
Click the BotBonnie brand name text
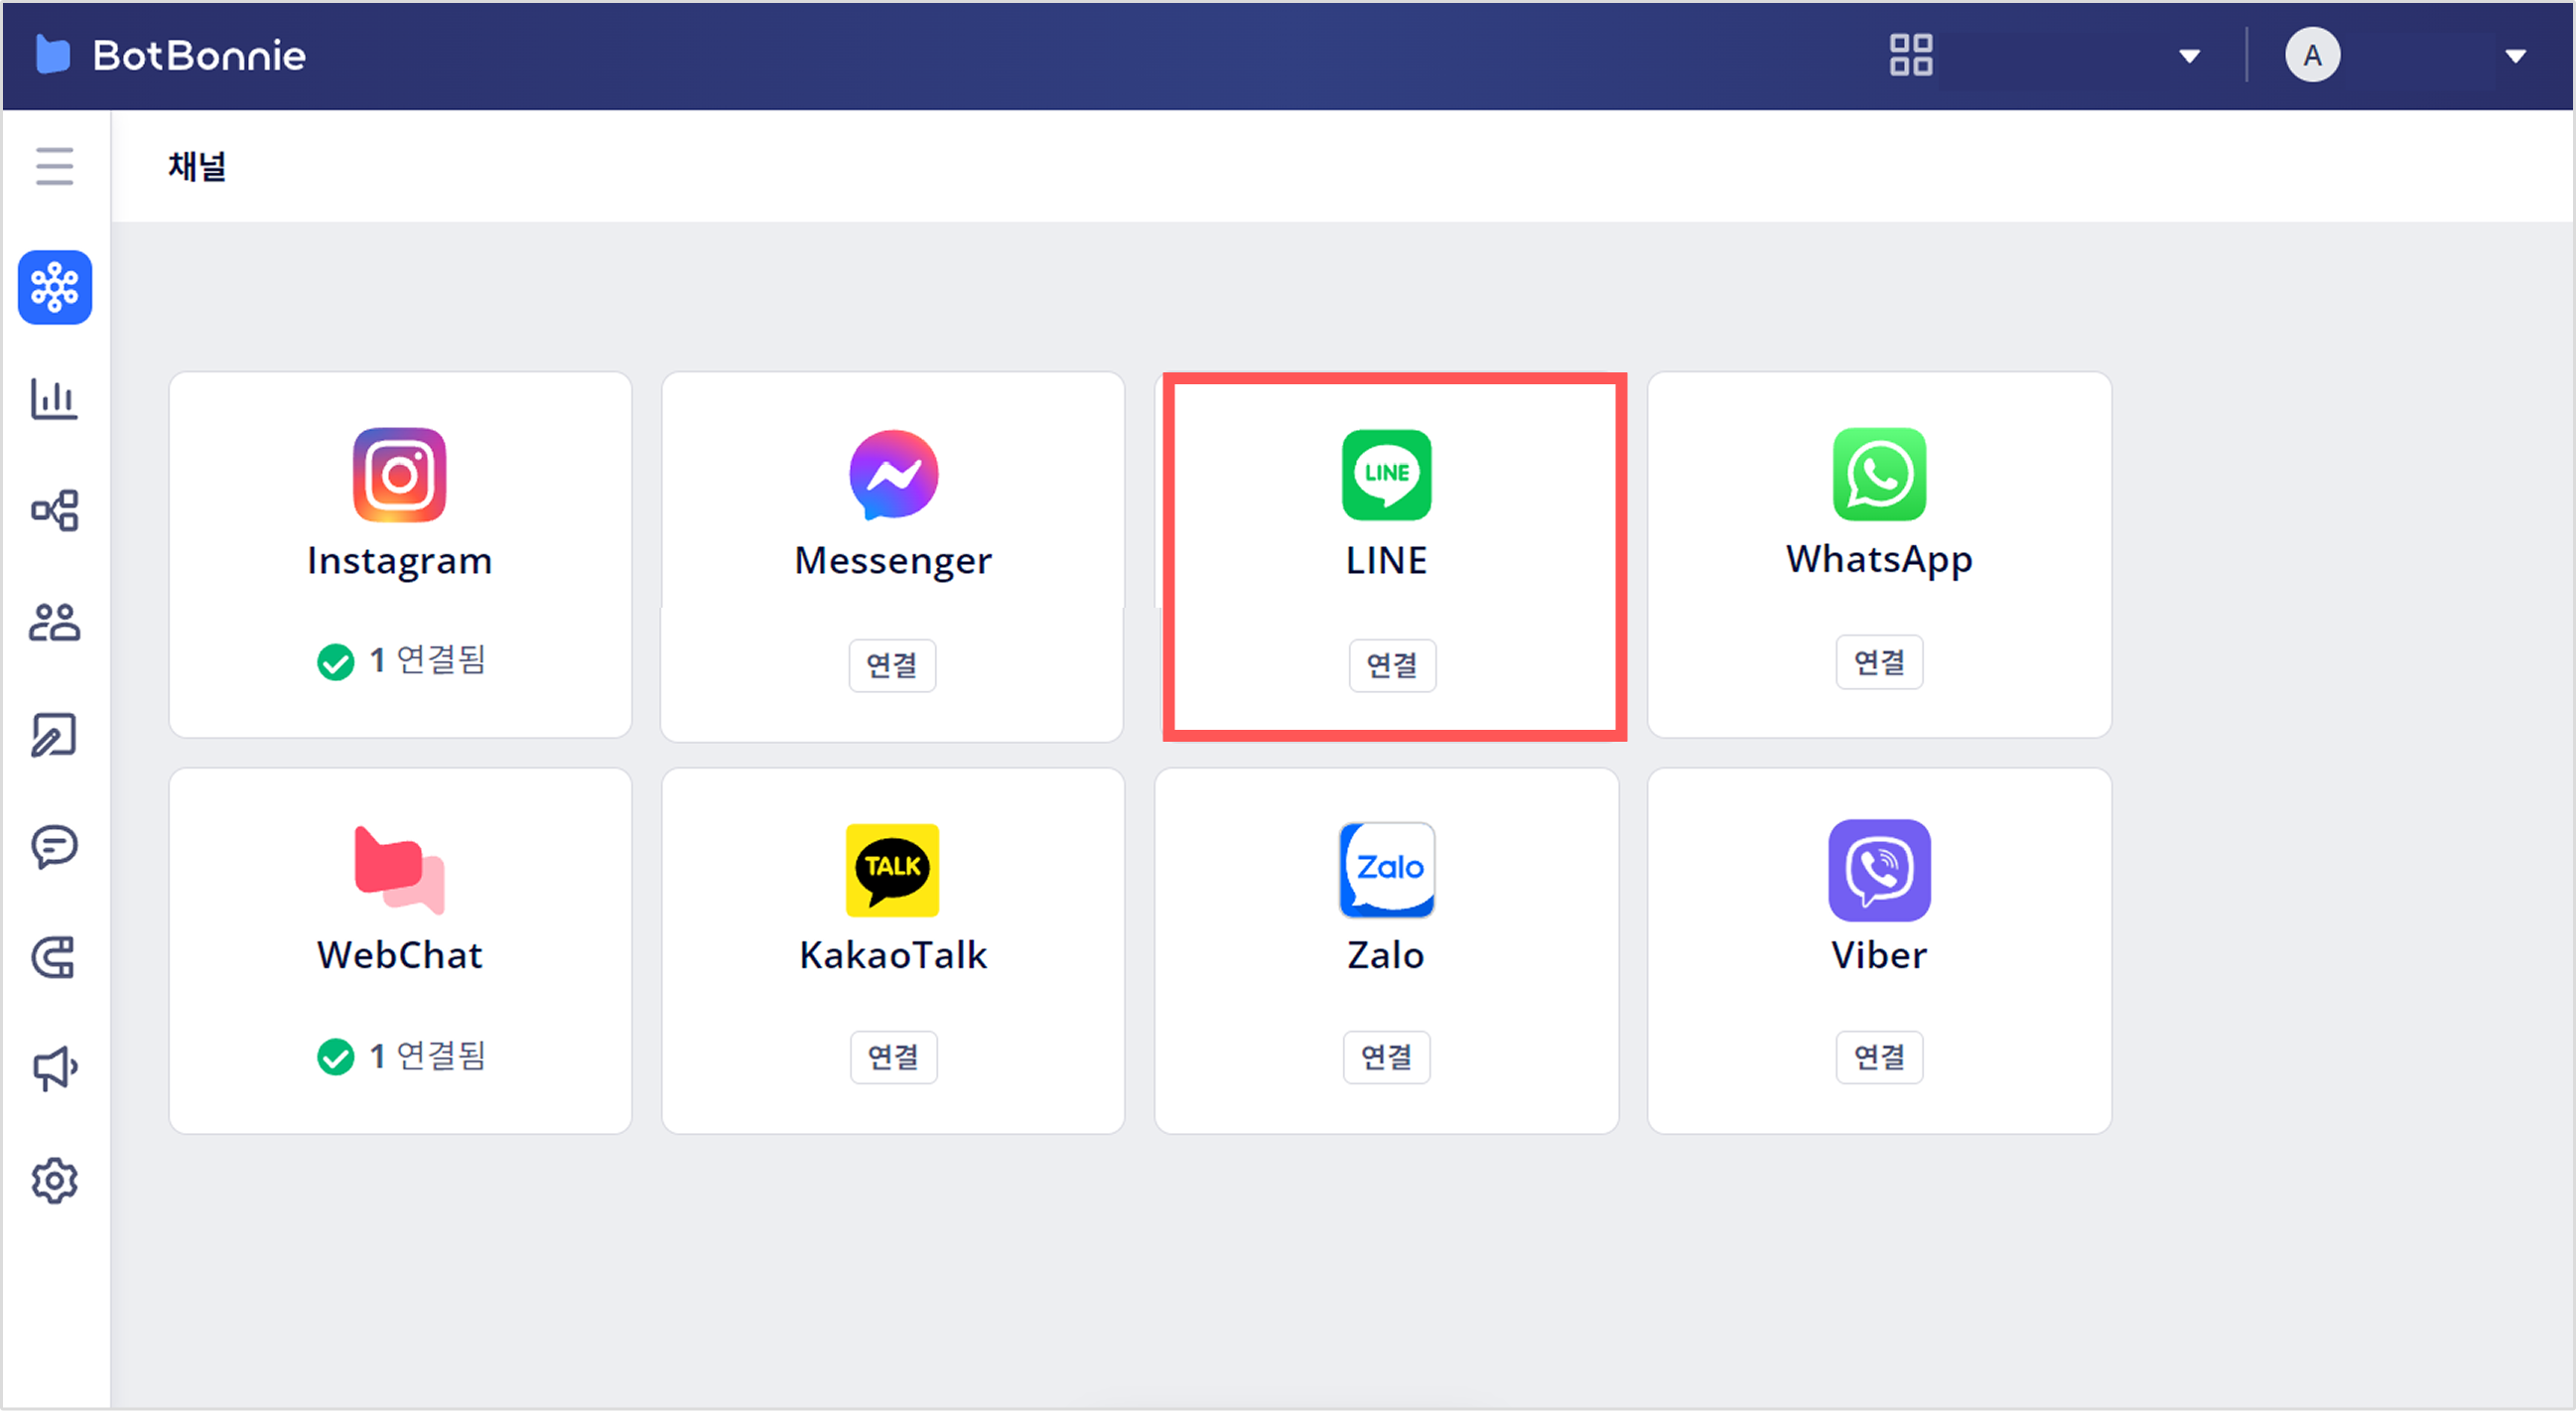(199, 56)
